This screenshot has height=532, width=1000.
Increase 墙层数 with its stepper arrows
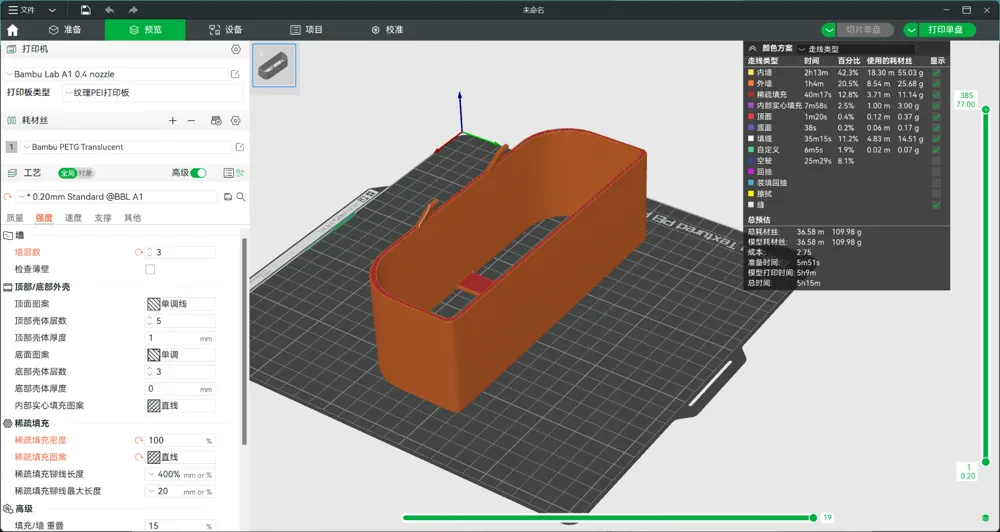[150, 250]
